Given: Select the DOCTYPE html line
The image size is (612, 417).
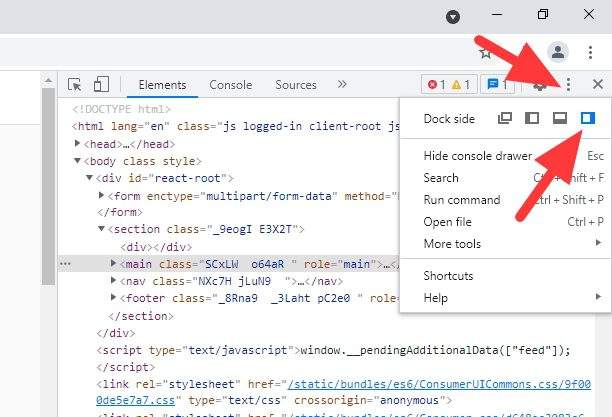Looking at the screenshot, I should point(121,109).
